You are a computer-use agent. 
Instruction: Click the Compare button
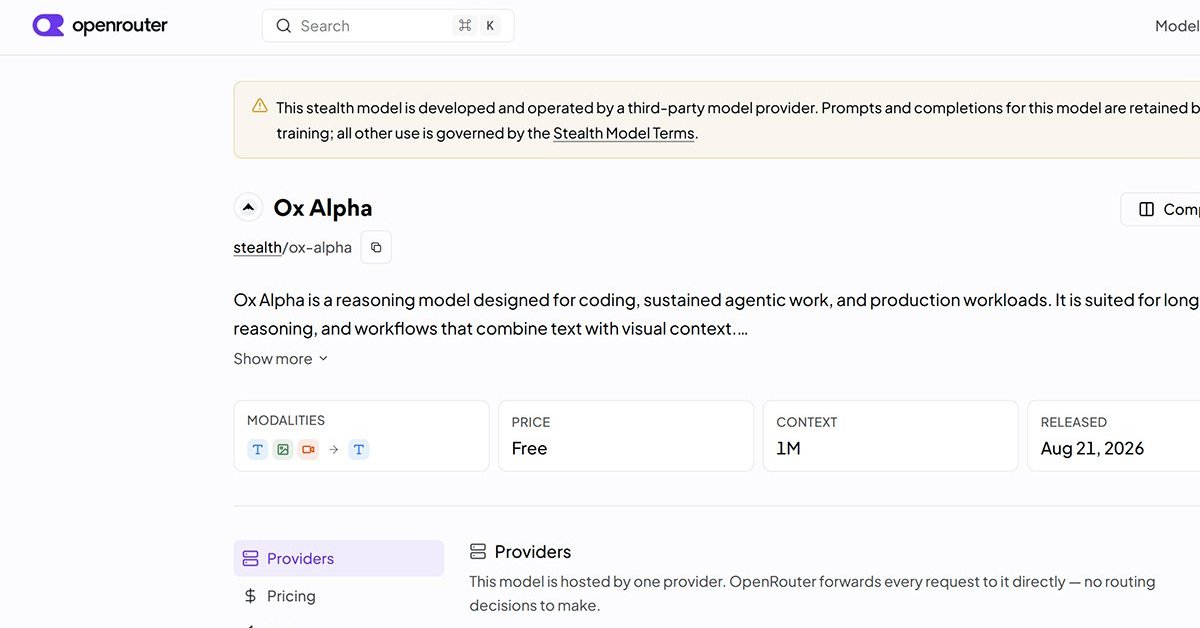tap(1160, 209)
